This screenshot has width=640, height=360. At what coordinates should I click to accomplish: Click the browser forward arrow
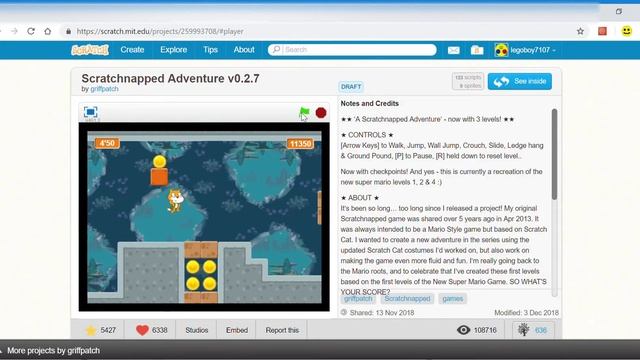point(14,31)
